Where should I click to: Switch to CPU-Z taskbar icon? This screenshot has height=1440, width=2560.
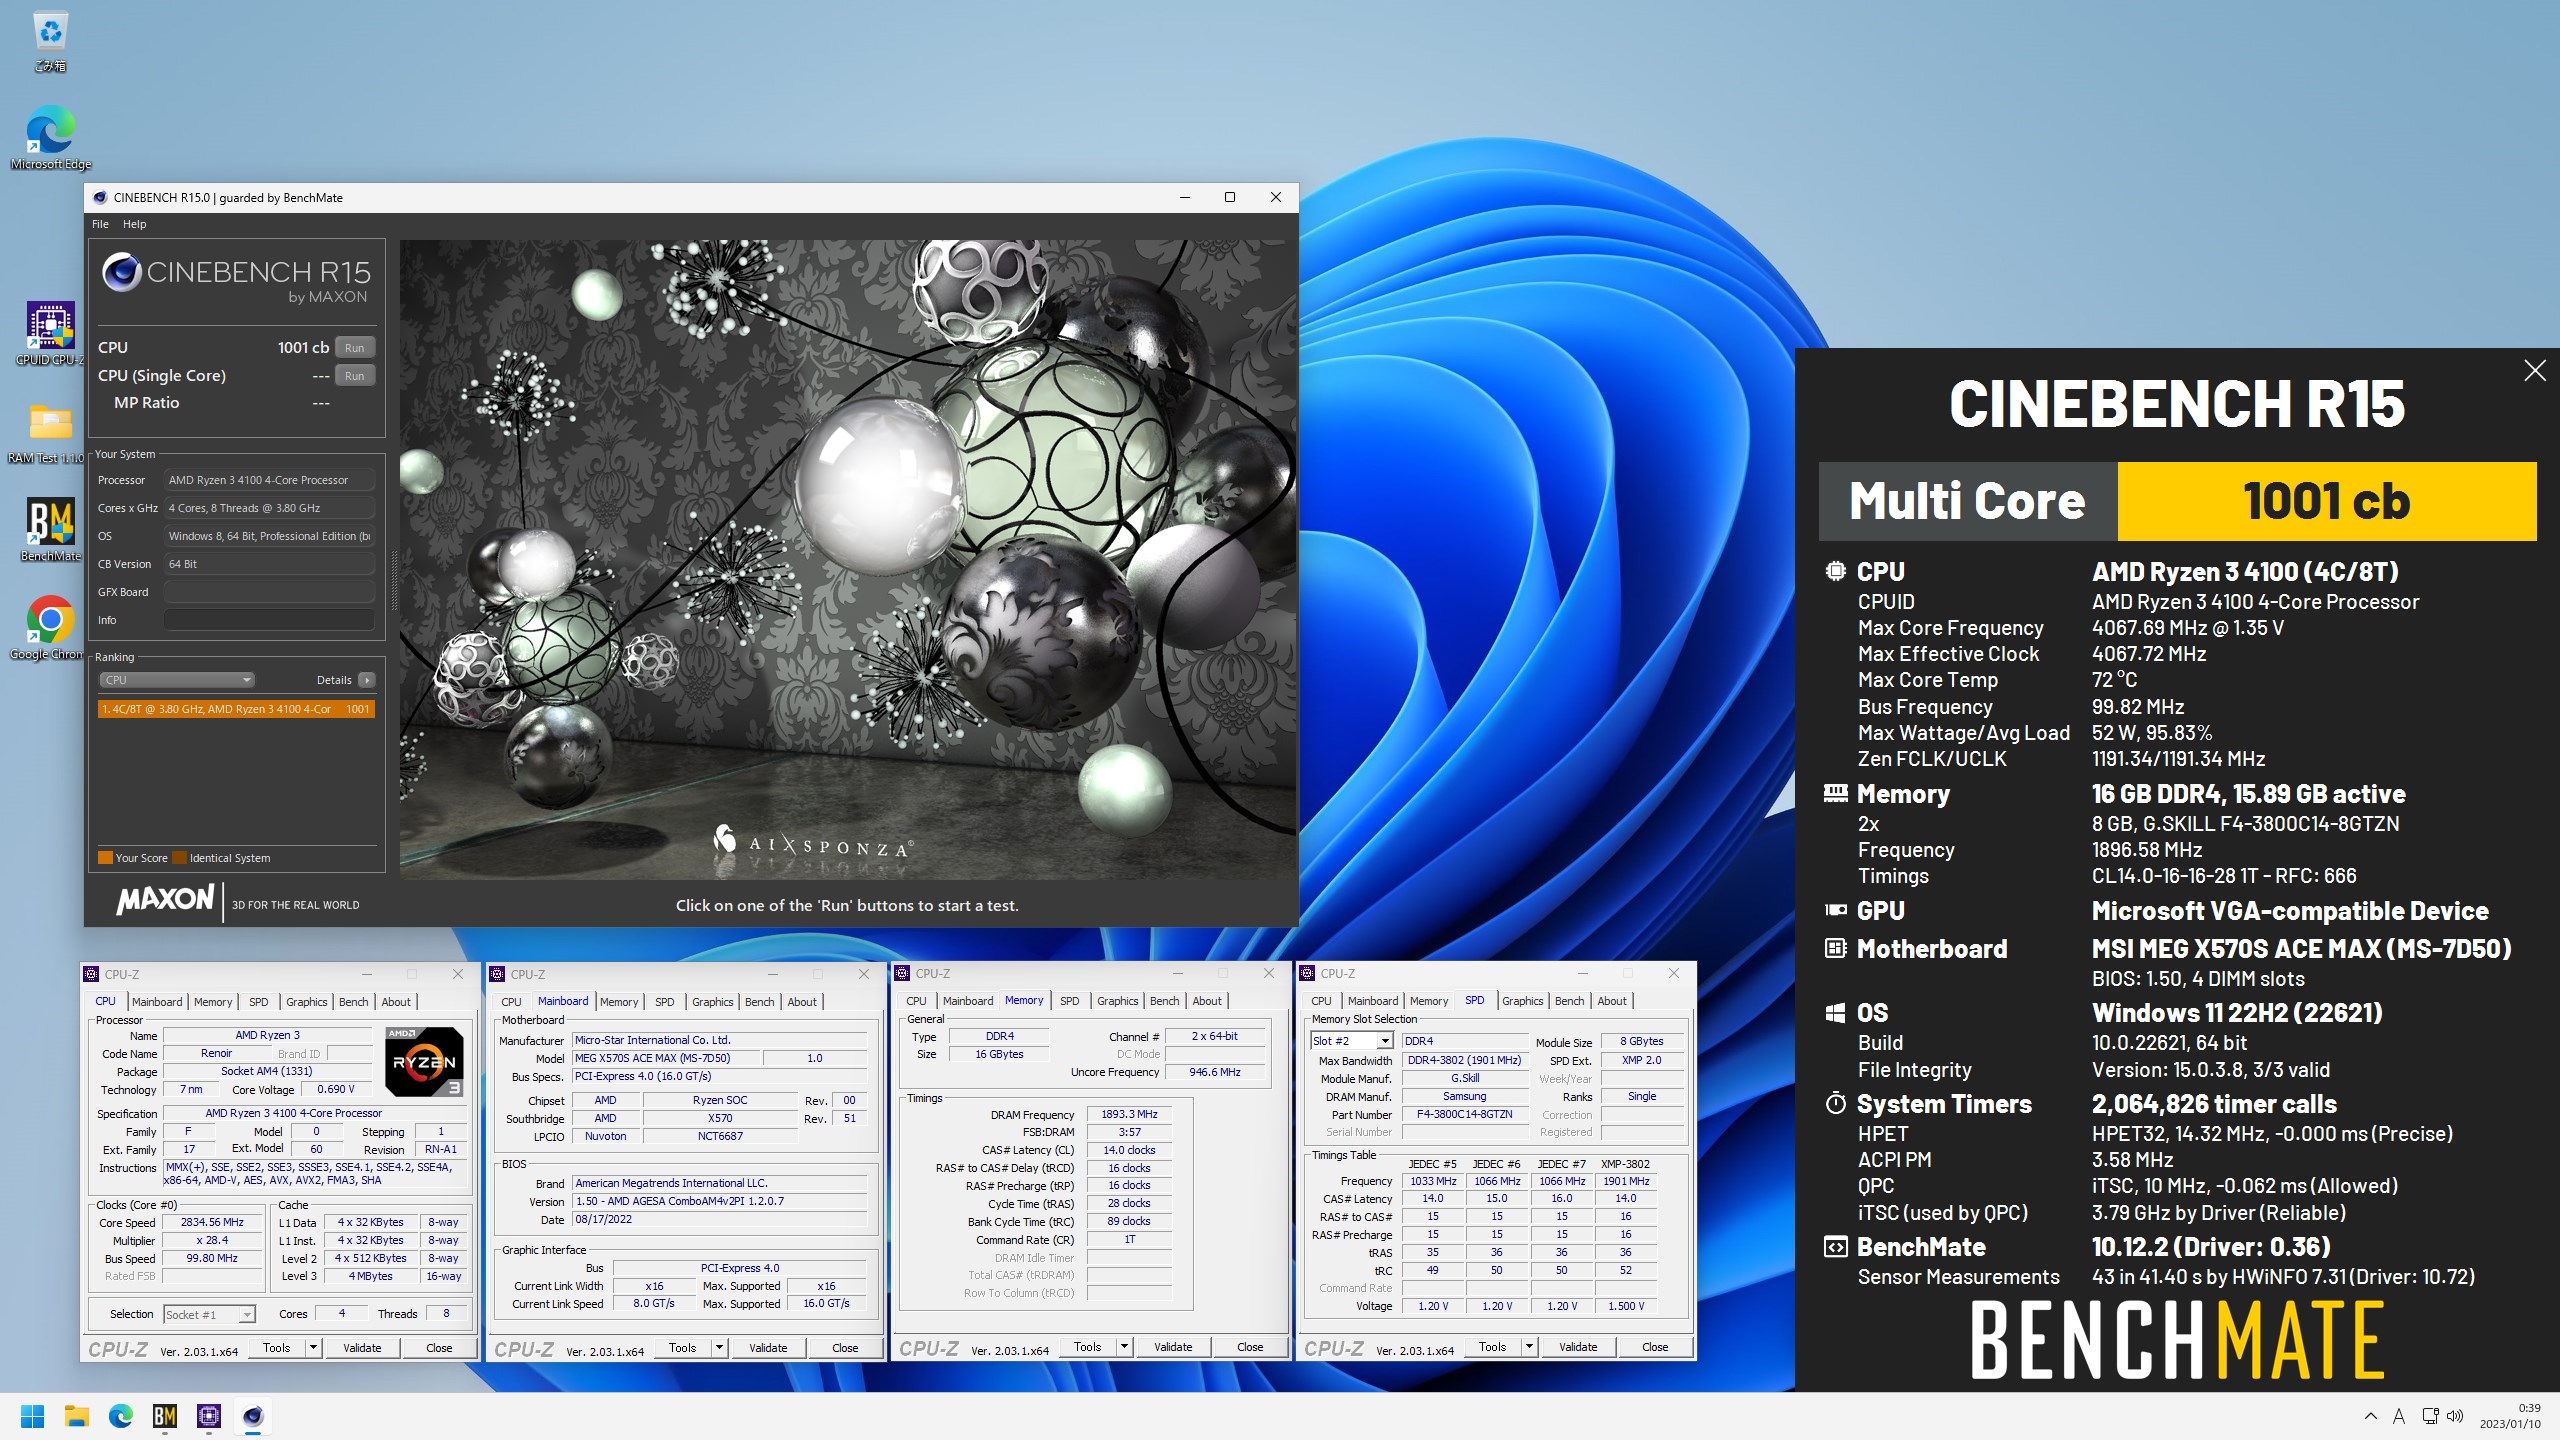pyautogui.click(x=209, y=1416)
